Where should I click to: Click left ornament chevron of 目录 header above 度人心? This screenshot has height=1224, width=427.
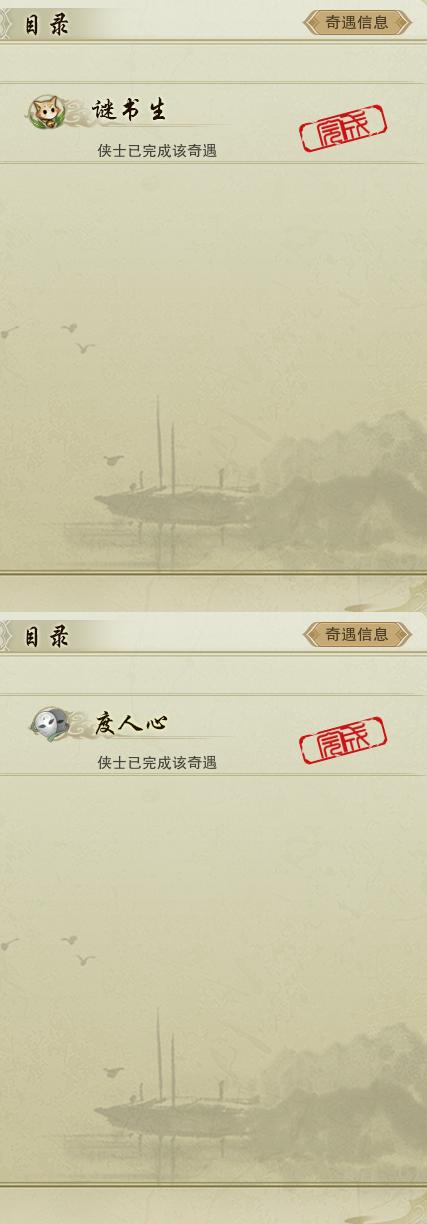pyautogui.click(x=4, y=636)
